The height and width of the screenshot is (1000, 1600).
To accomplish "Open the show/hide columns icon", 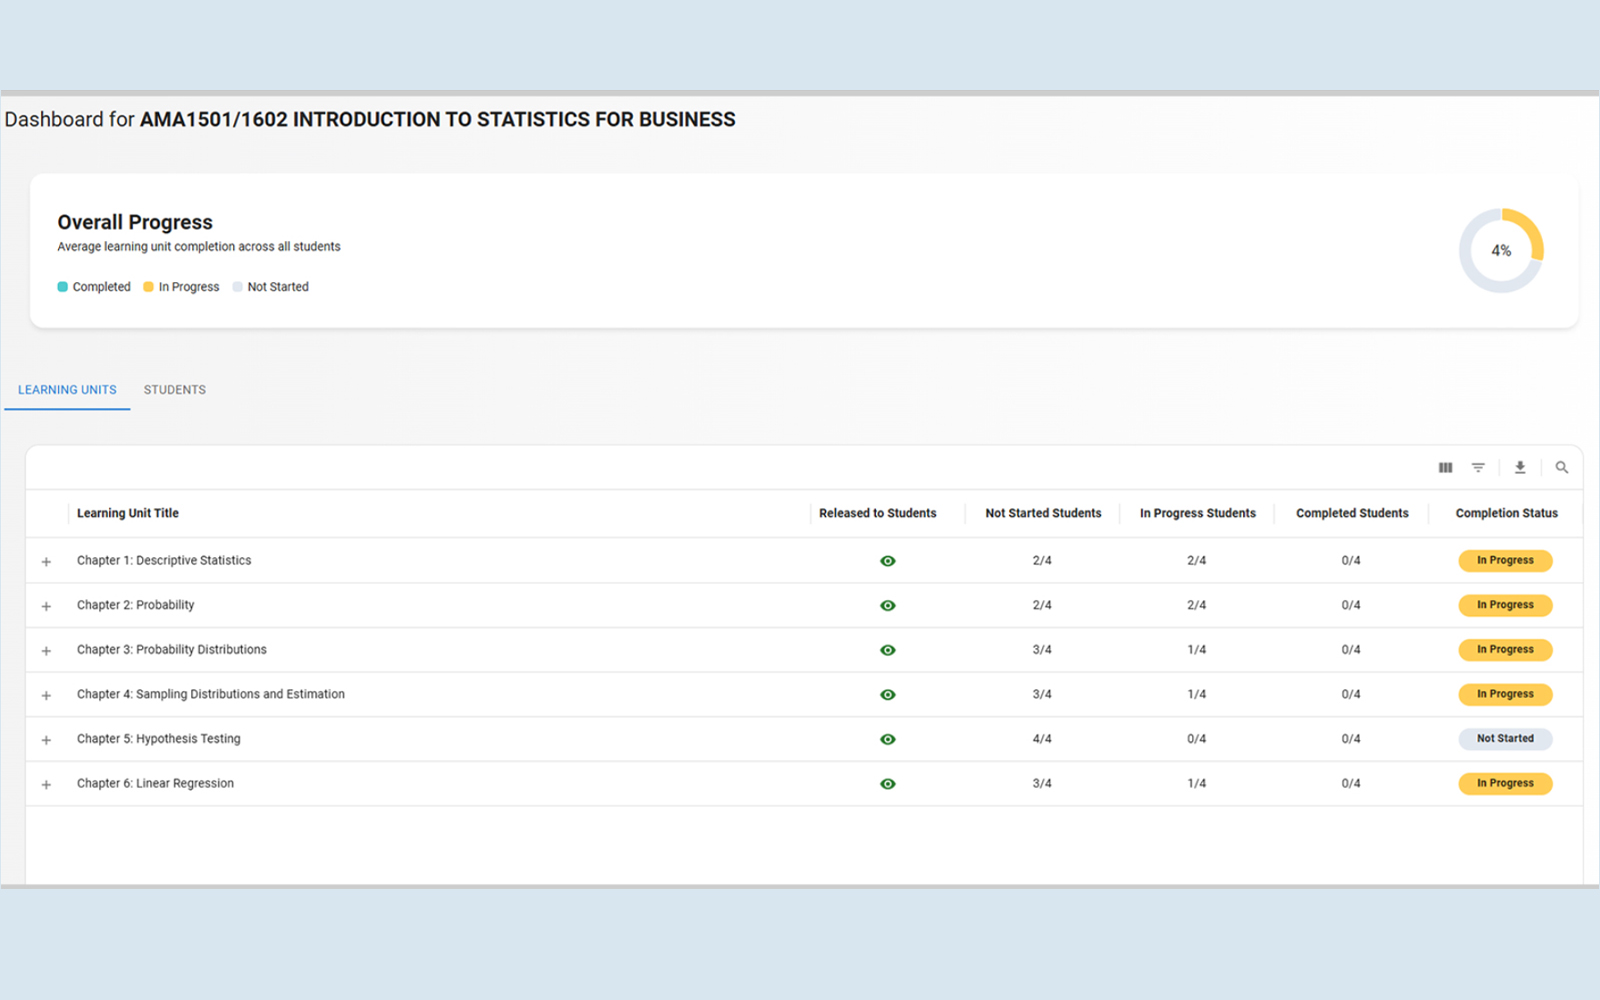I will (1445, 467).
